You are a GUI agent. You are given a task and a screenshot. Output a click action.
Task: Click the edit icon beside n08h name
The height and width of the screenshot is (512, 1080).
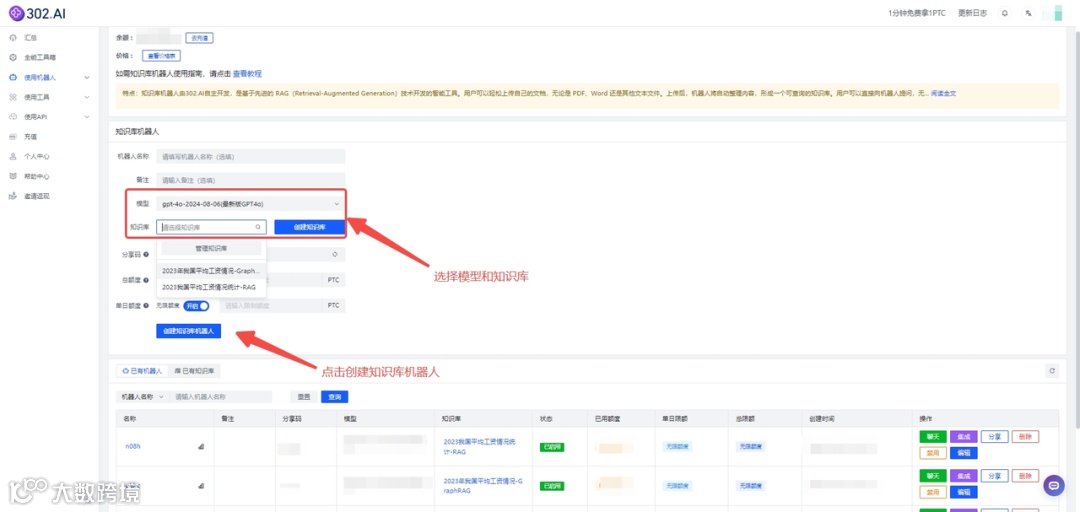201,447
